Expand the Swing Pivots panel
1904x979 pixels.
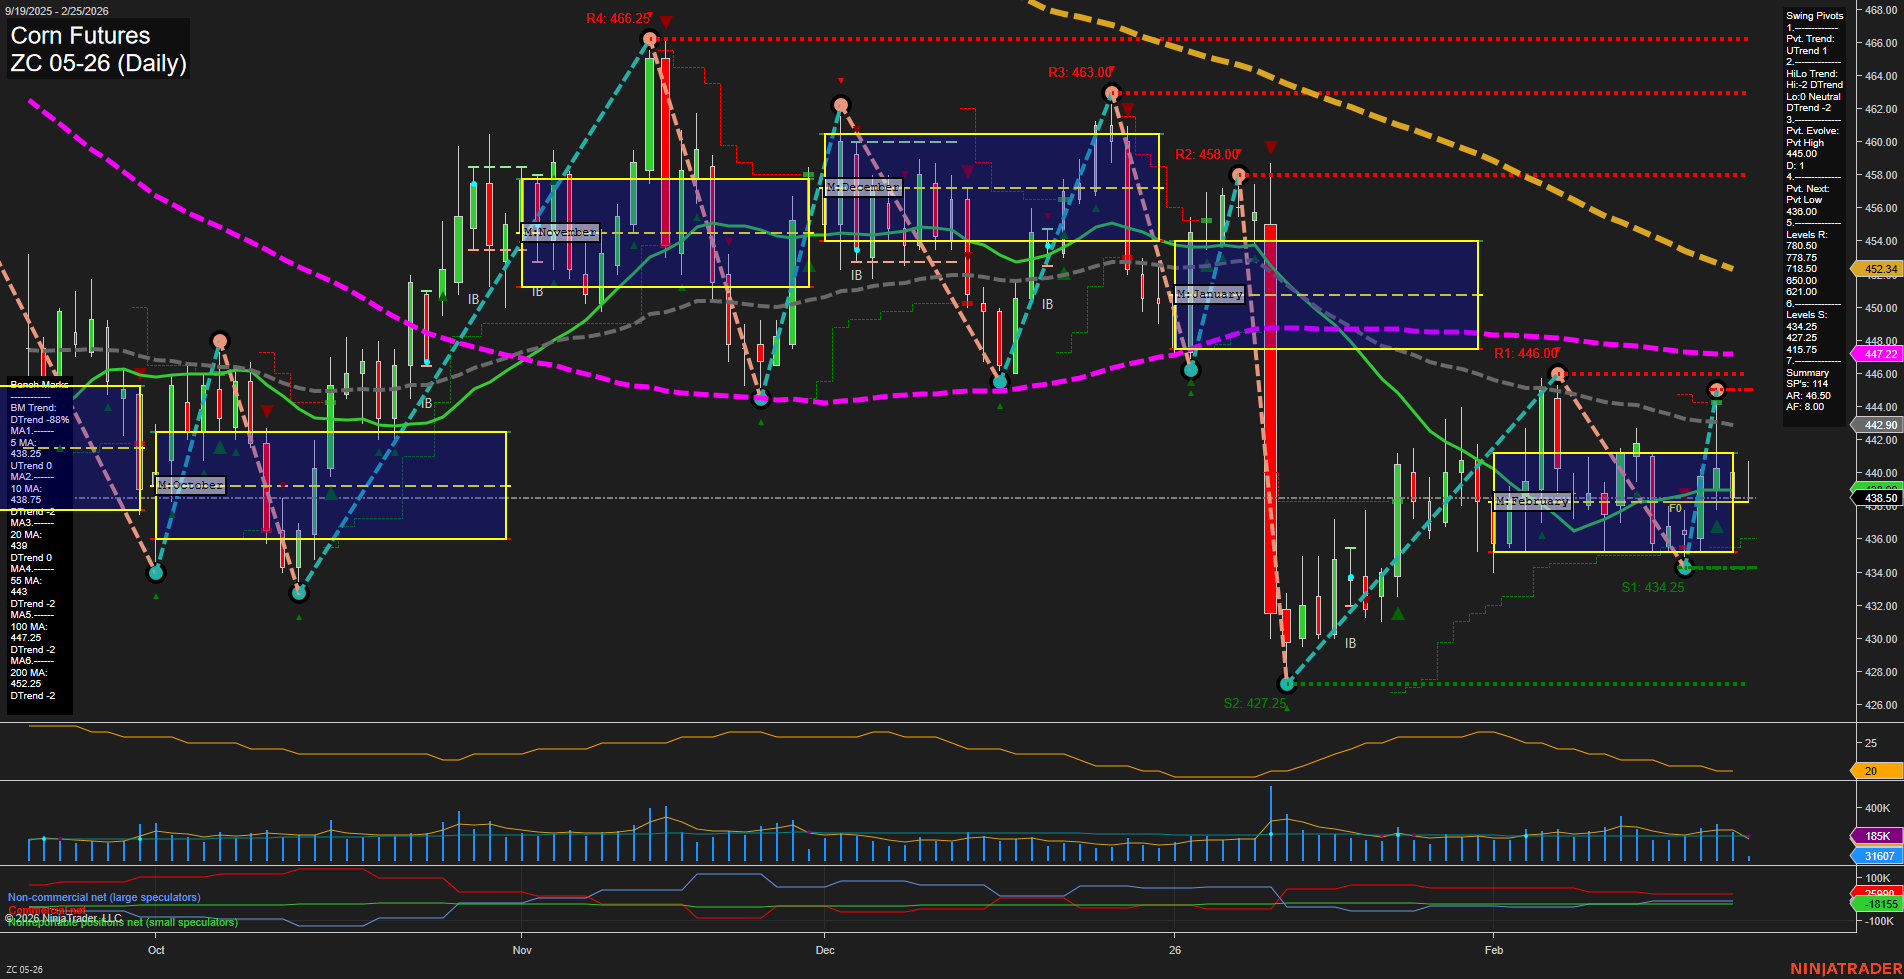pyautogui.click(x=1814, y=15)
